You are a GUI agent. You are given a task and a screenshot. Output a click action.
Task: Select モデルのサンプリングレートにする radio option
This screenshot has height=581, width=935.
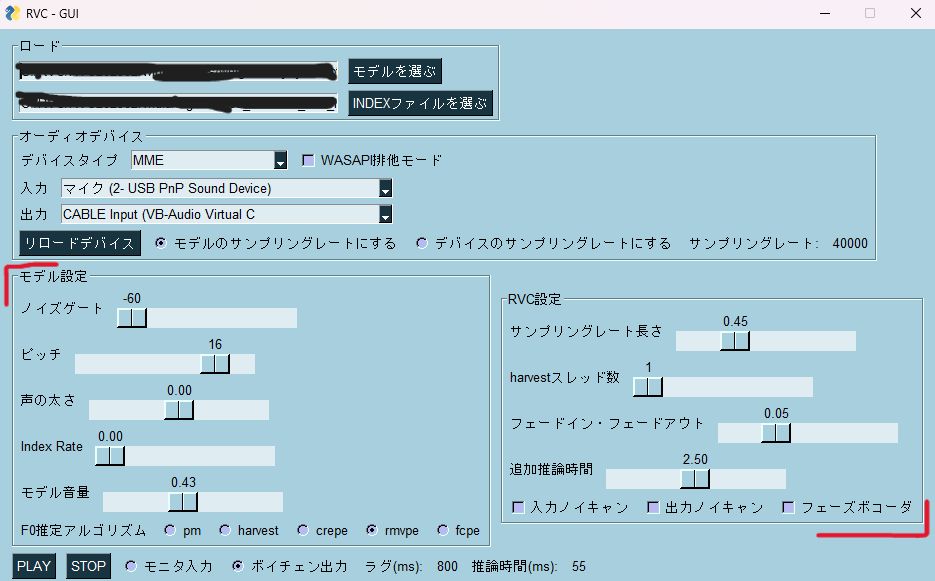[162, 243]
